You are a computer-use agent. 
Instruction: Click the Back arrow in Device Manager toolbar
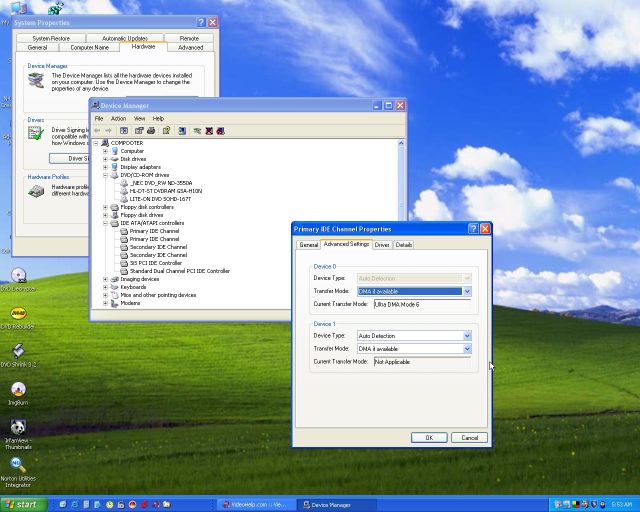click(97, 131)
